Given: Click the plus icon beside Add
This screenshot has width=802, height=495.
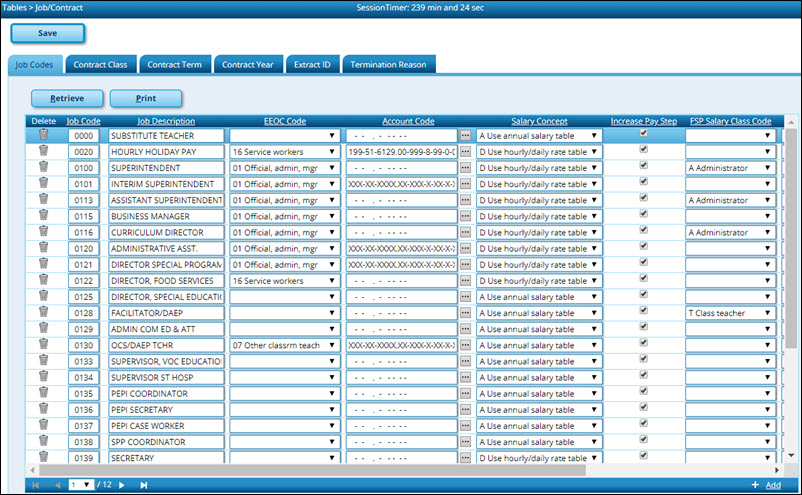Looking at the screenshot, I should tap(755, 485).
